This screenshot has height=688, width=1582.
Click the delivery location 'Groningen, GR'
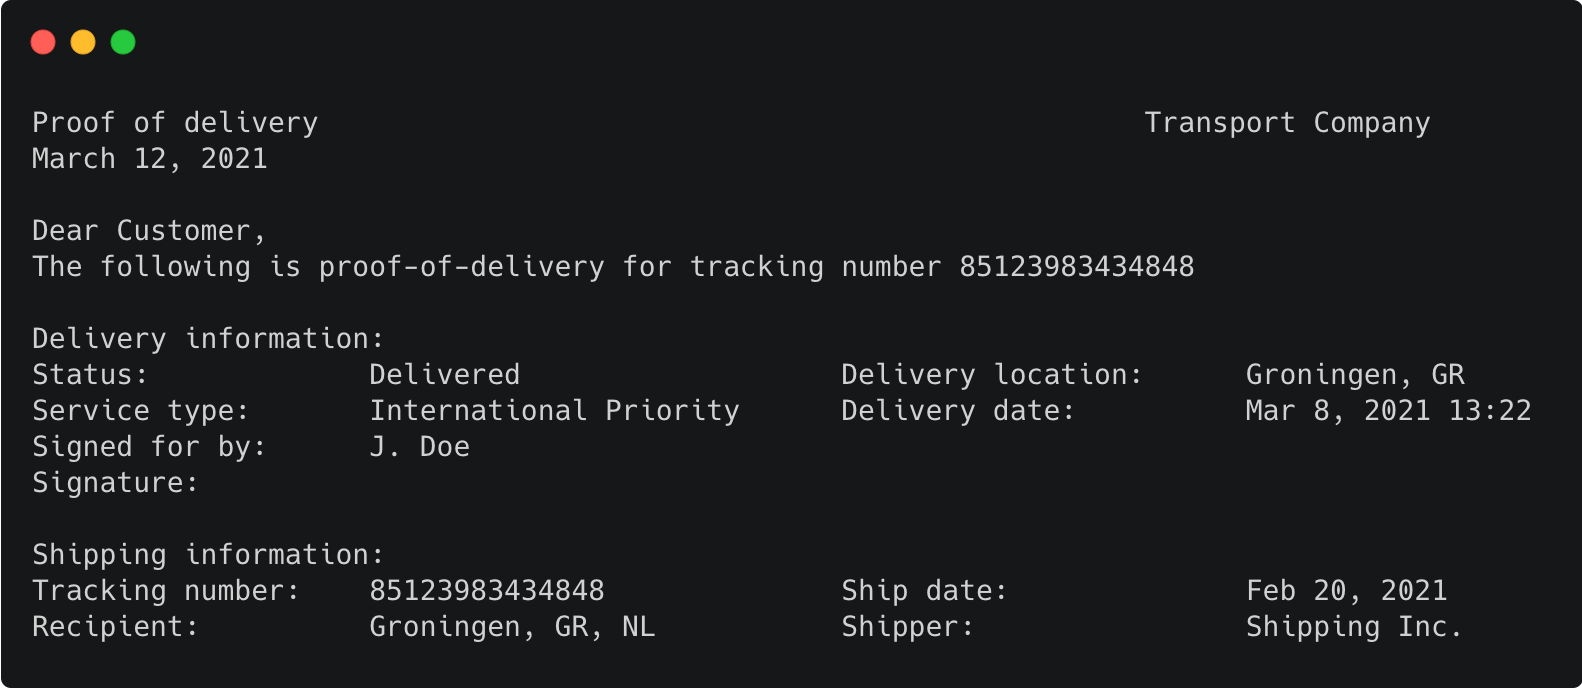click(1355, 375)
